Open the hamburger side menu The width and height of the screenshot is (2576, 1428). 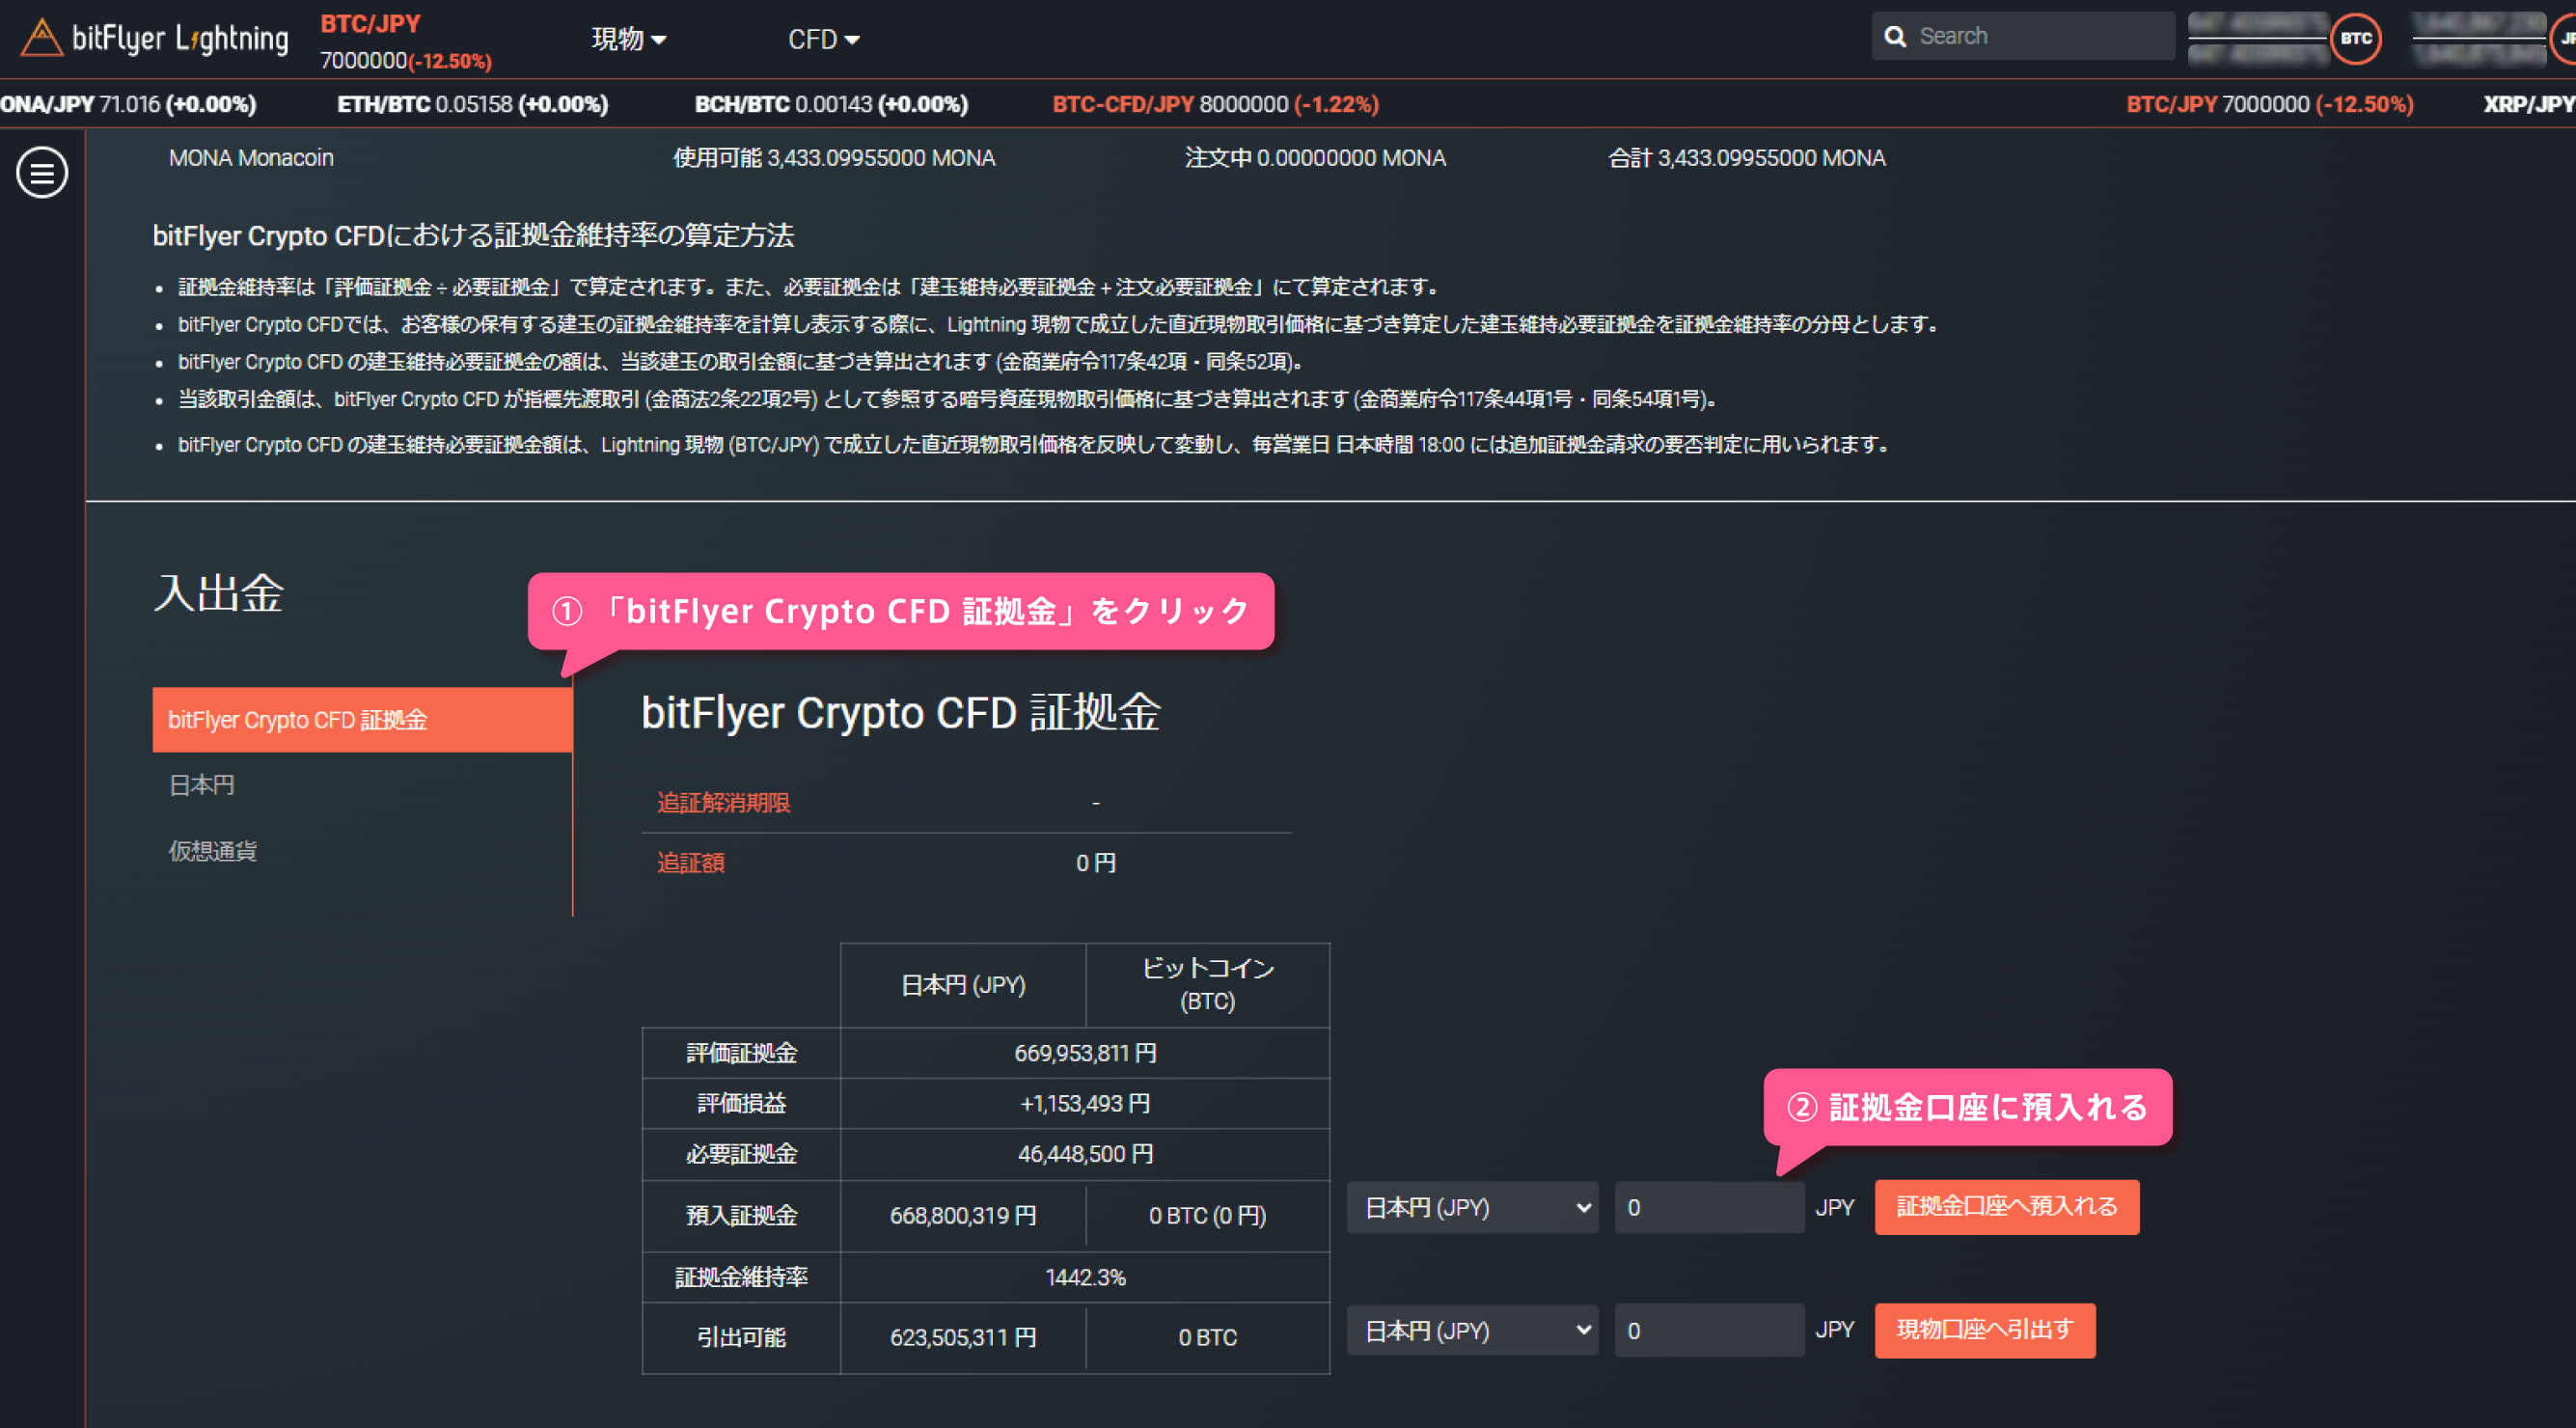pyautogui.click(x=42, y=173)
